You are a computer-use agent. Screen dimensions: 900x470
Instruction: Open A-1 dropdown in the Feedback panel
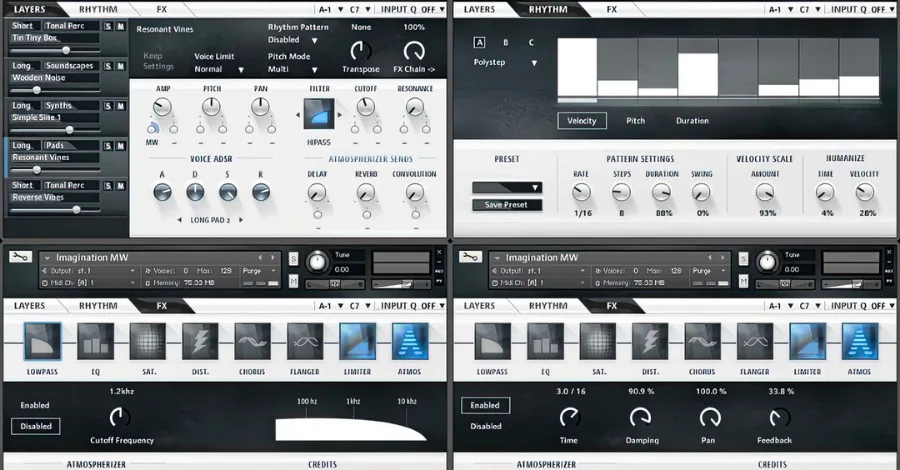781,306
